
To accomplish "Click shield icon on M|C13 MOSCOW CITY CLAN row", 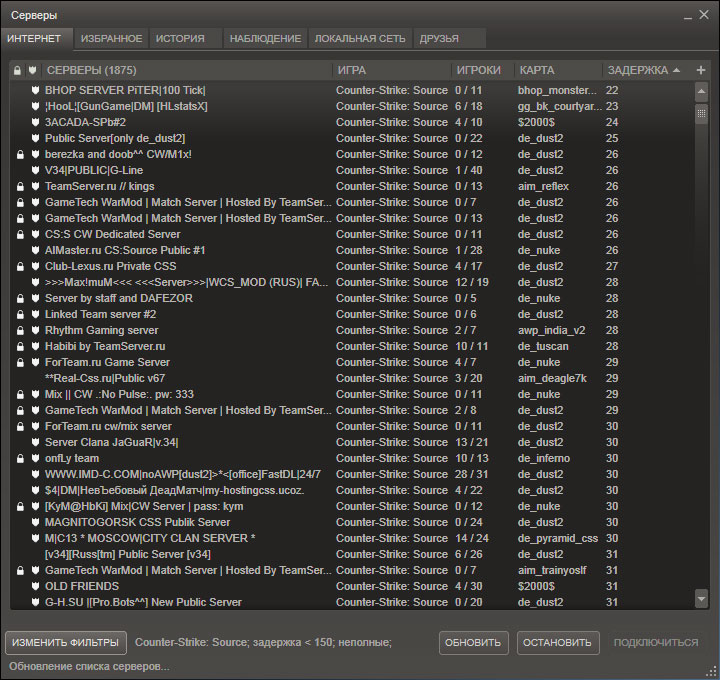I will tap(35, 538).
